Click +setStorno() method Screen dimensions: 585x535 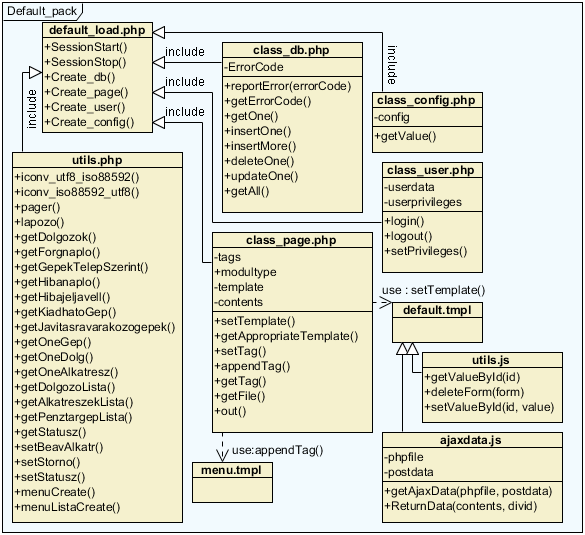click(47, 462)
